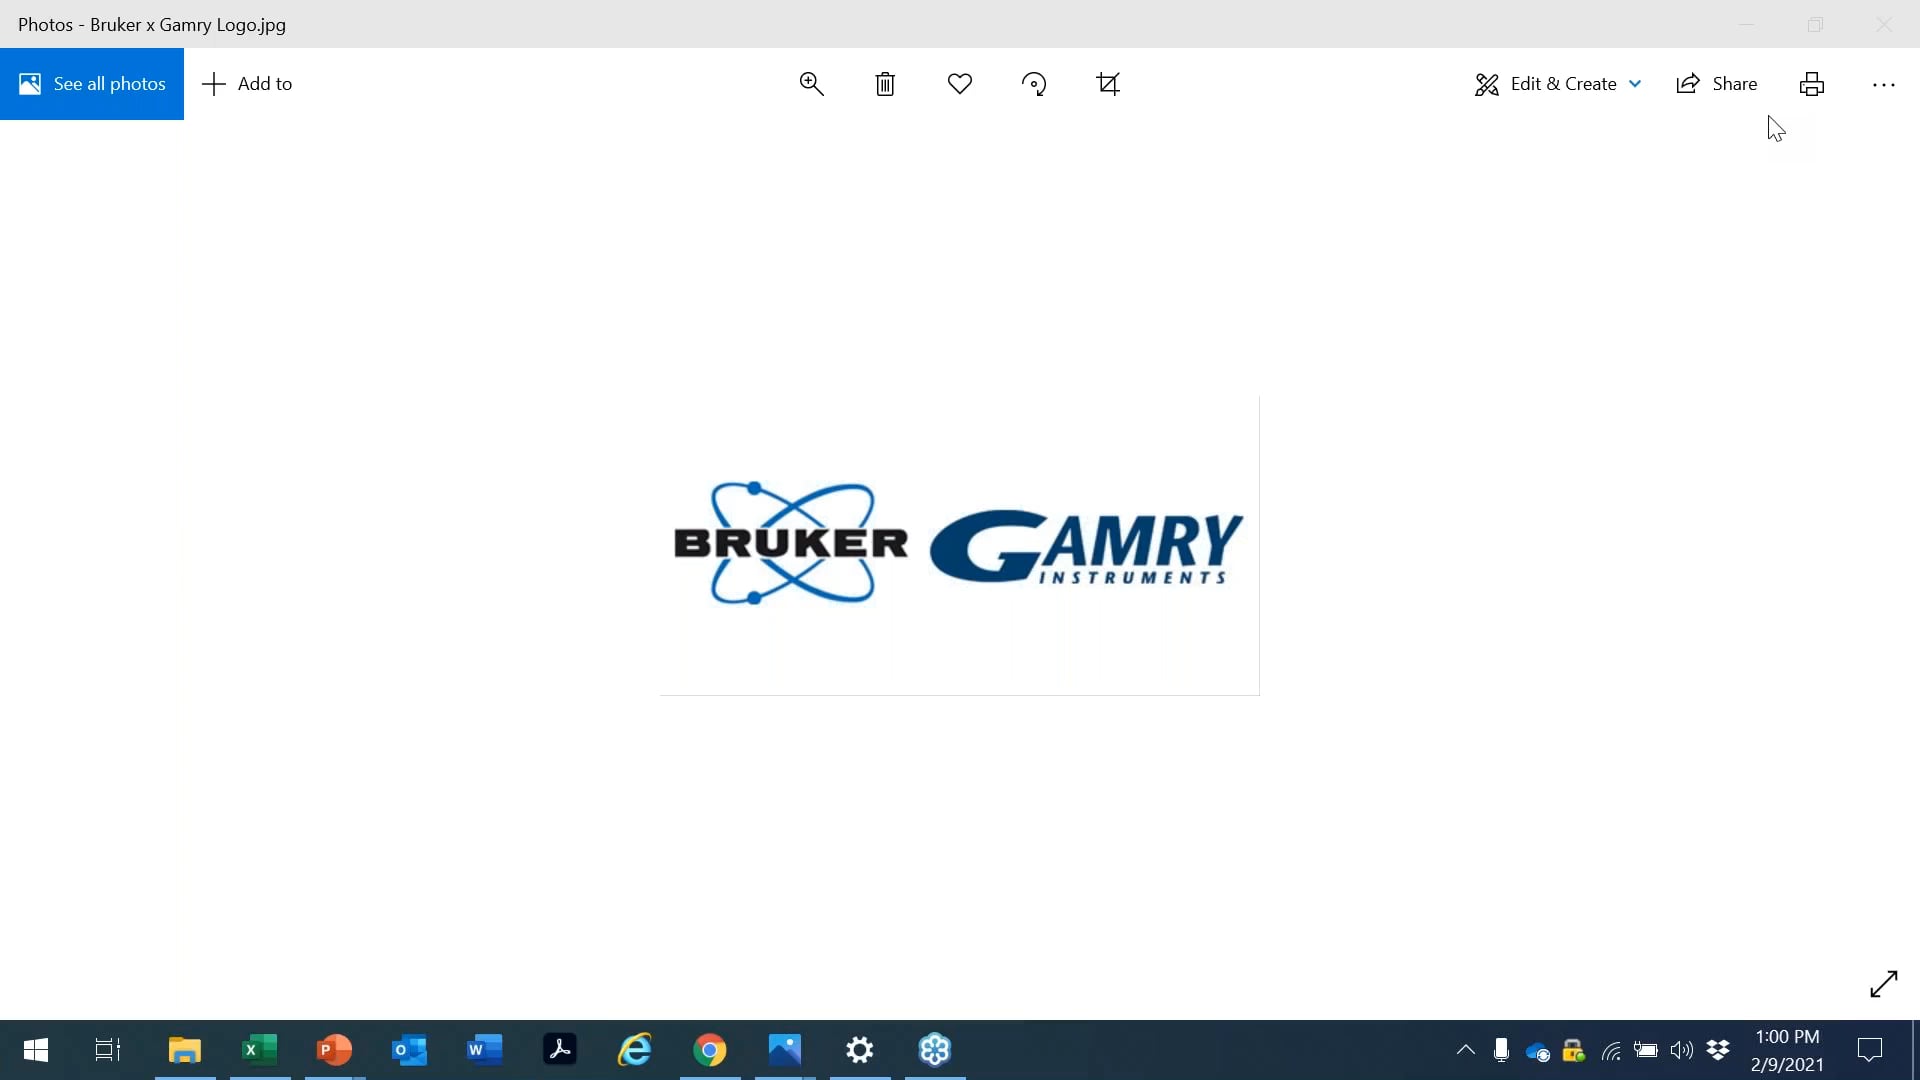Open the Wi-Fi network tray icon

[x=1610, y=1051]
